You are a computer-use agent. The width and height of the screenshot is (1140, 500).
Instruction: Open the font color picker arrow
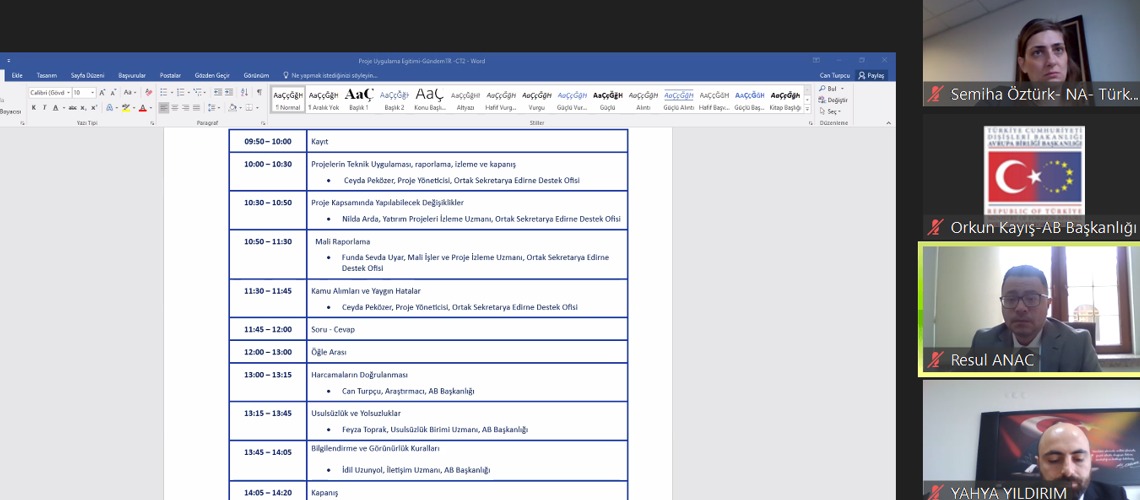(151, 108)
